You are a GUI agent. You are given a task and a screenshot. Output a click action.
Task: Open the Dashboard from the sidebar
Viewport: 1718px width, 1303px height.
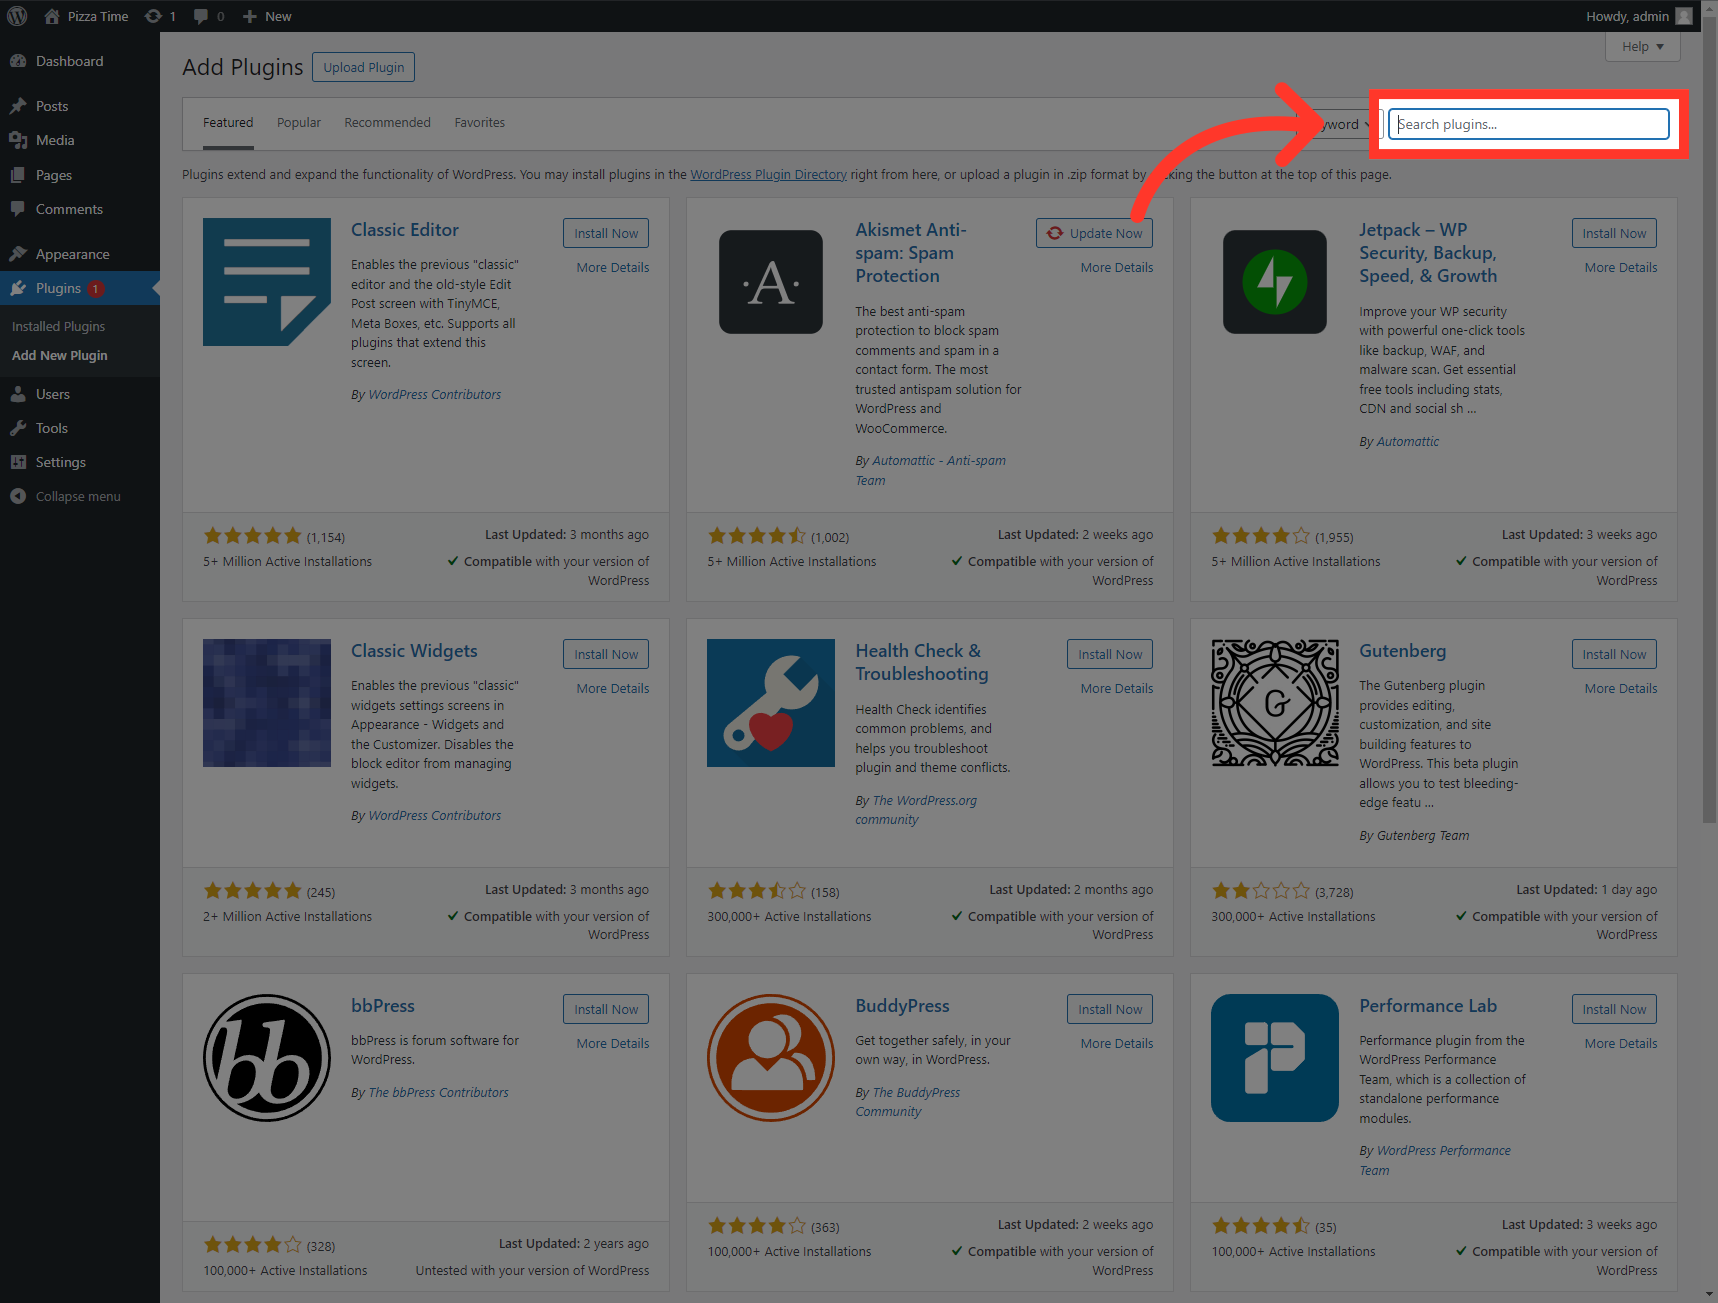point(68,60)
